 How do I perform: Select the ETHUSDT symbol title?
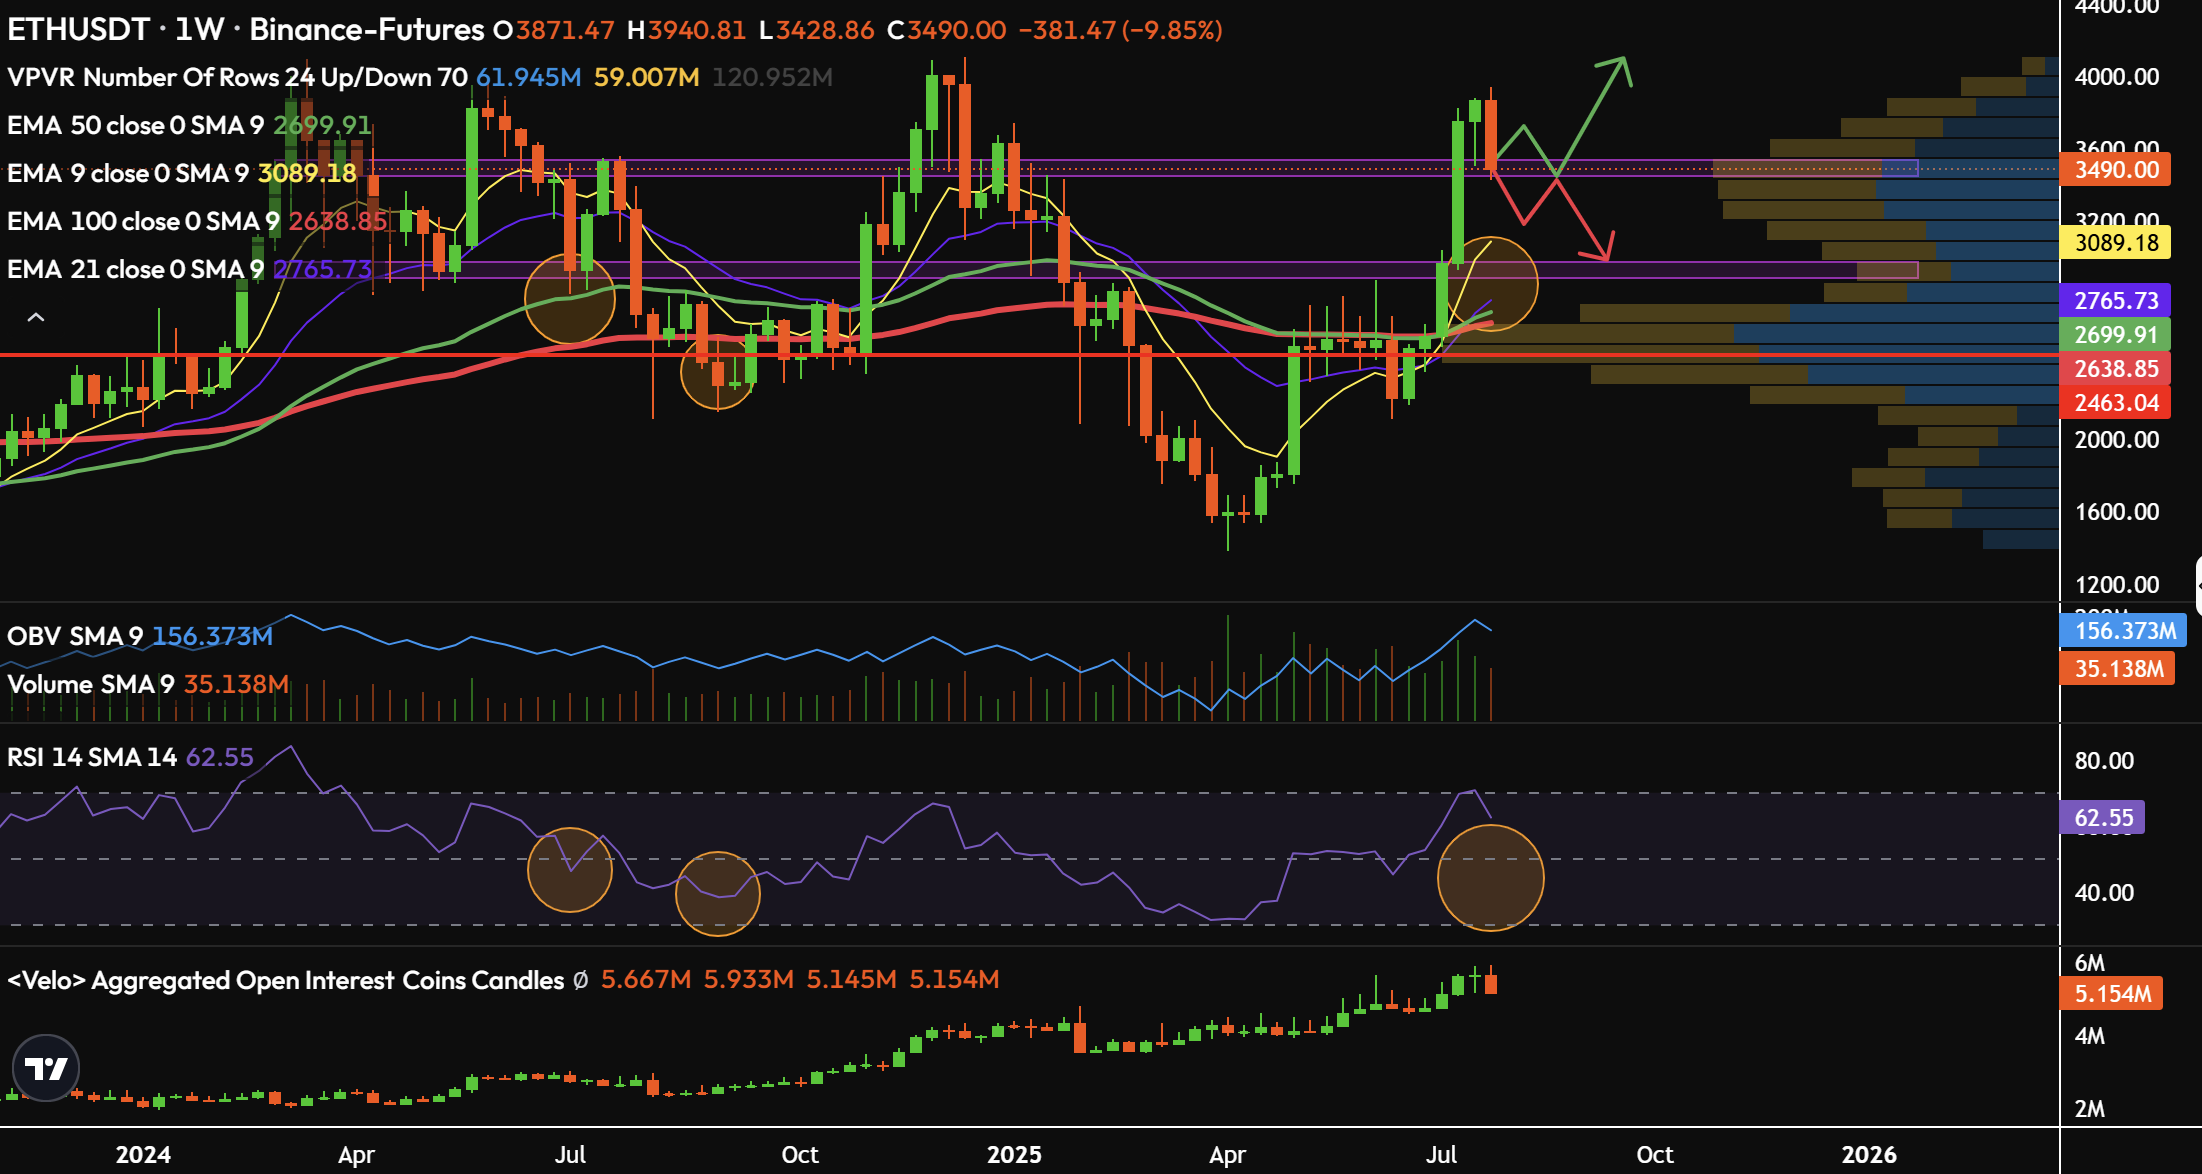78,30
